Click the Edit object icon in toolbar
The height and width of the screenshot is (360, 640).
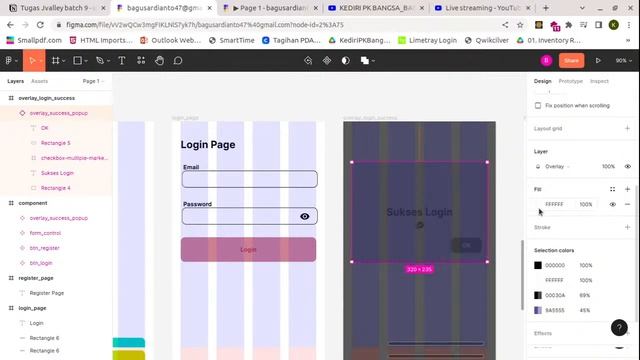(x=308, y=60)
